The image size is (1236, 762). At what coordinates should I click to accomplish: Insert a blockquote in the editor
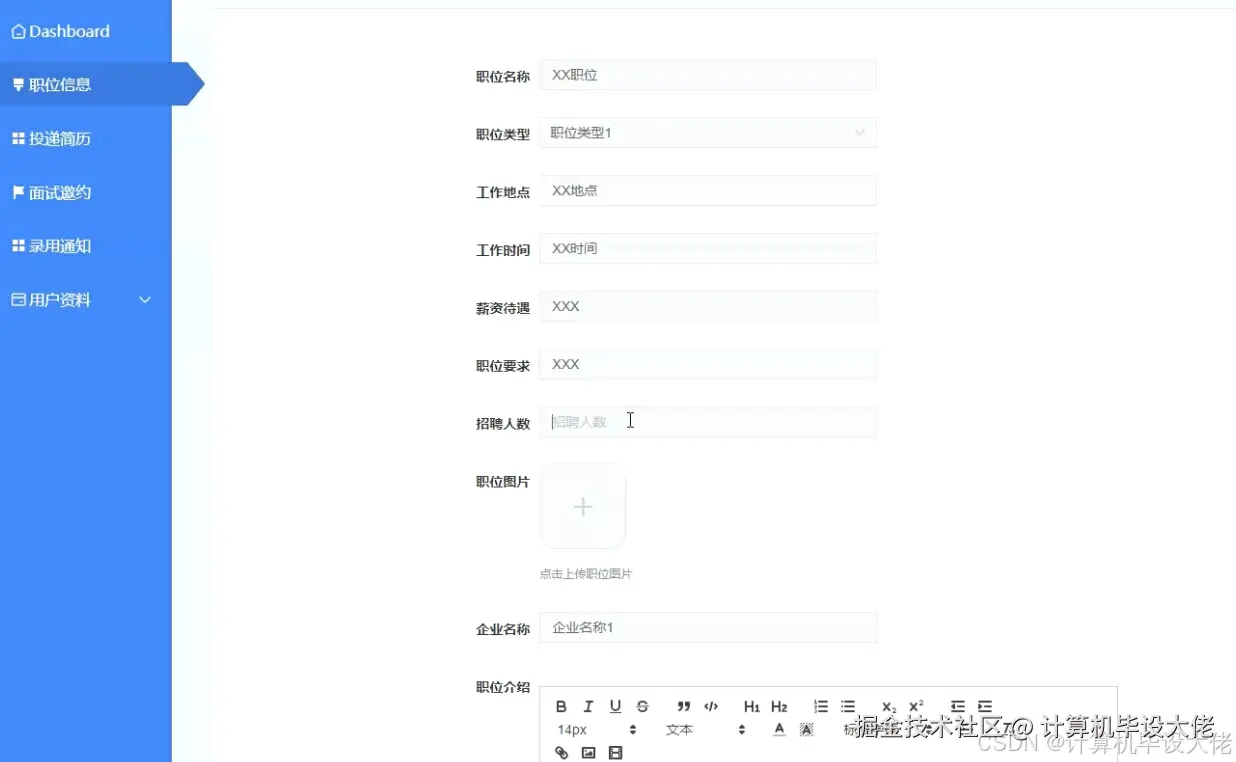point(683,706)
